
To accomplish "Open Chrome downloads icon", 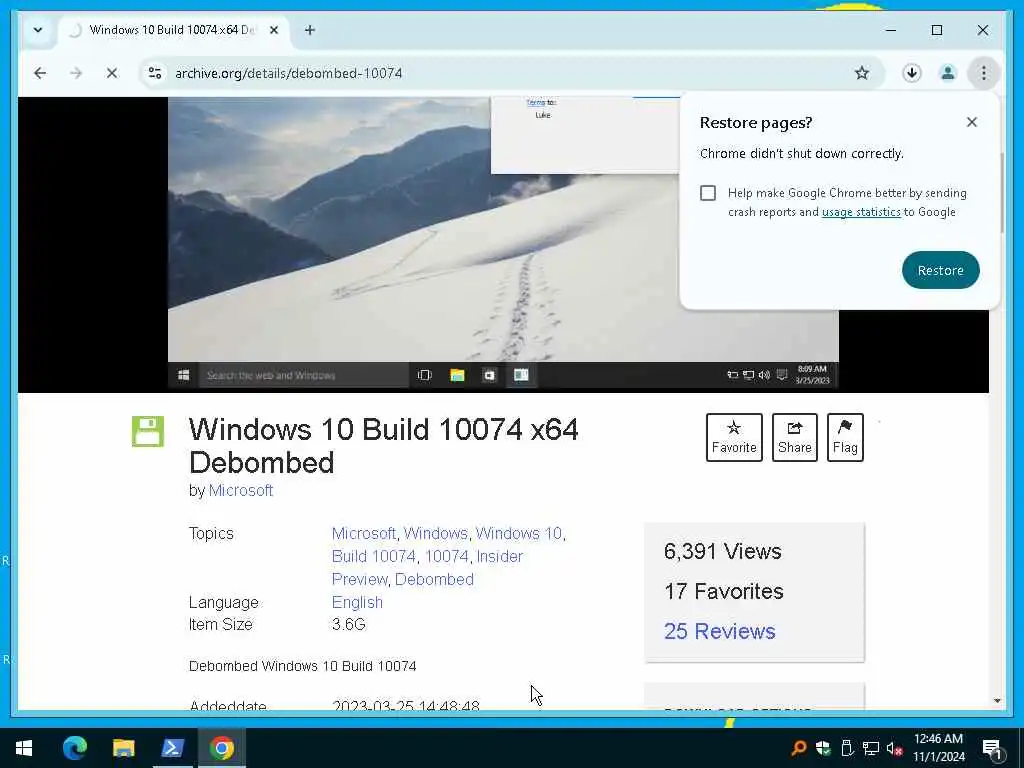I will coord(912,73).
